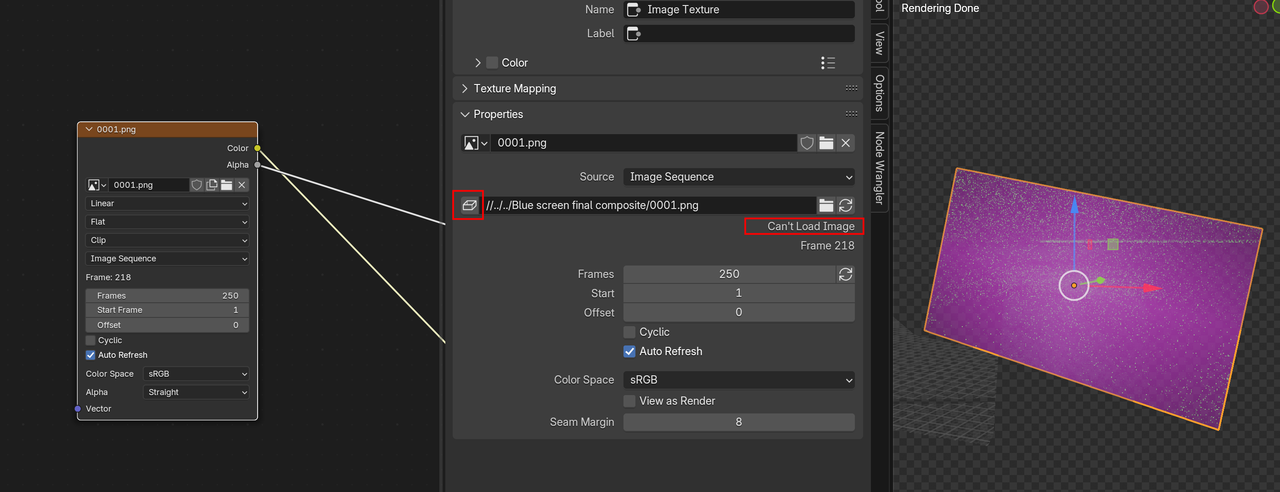The image size is (1280, 492).
Task: Expand the Color subpanel arrow
Action: 478,63
